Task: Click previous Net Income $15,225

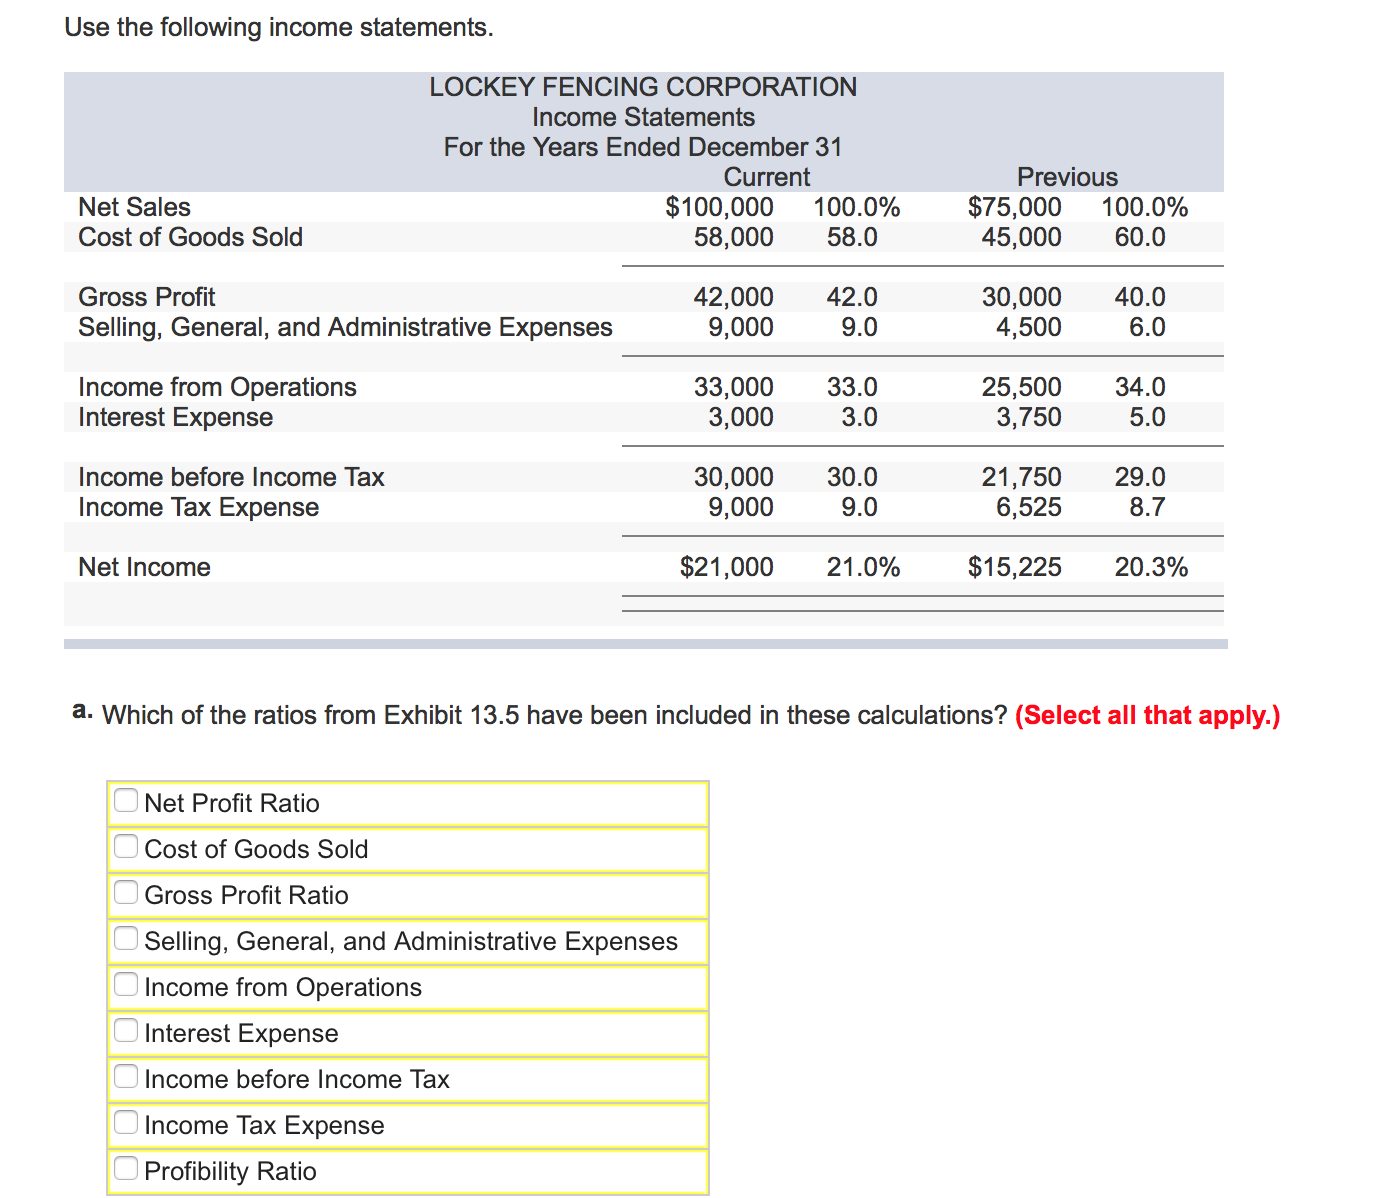Action: click(1014, 567)
